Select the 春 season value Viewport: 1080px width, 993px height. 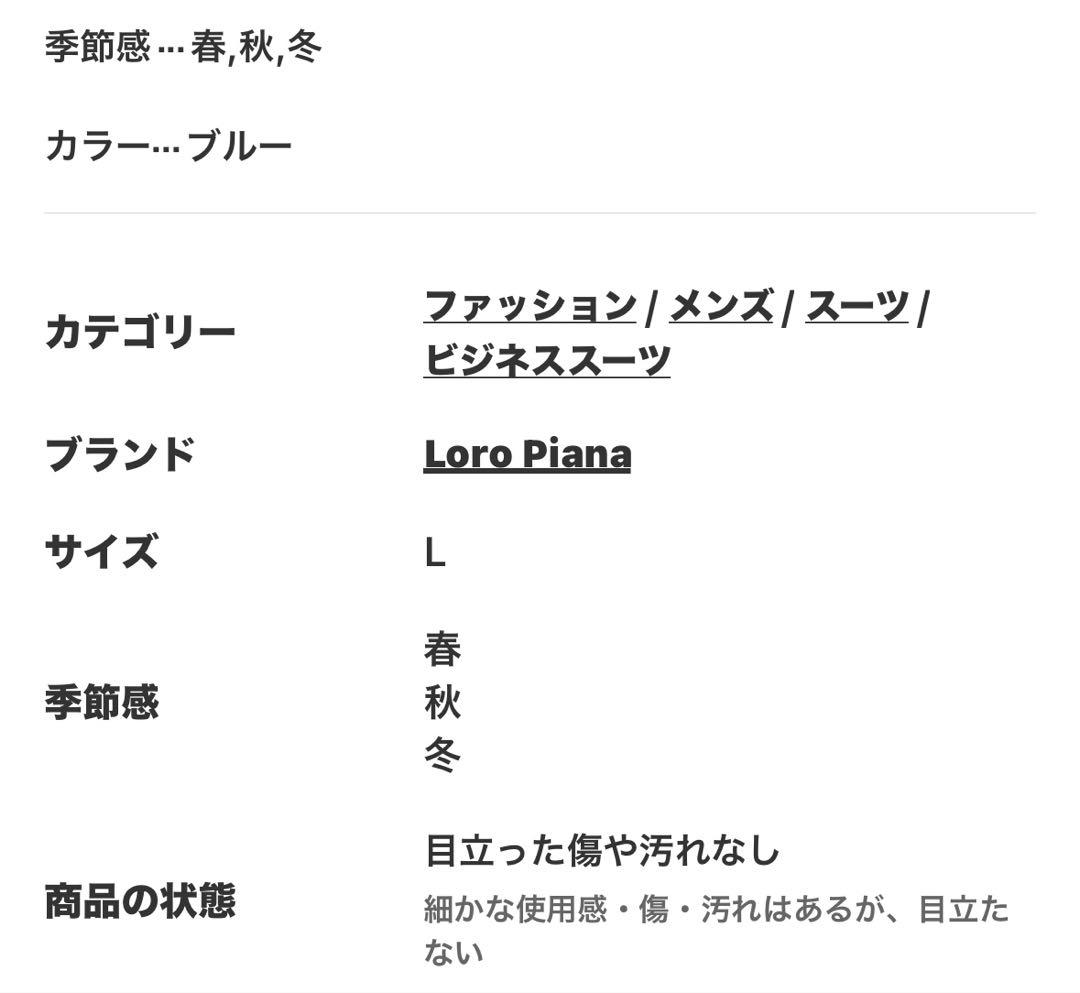(443, 650)
